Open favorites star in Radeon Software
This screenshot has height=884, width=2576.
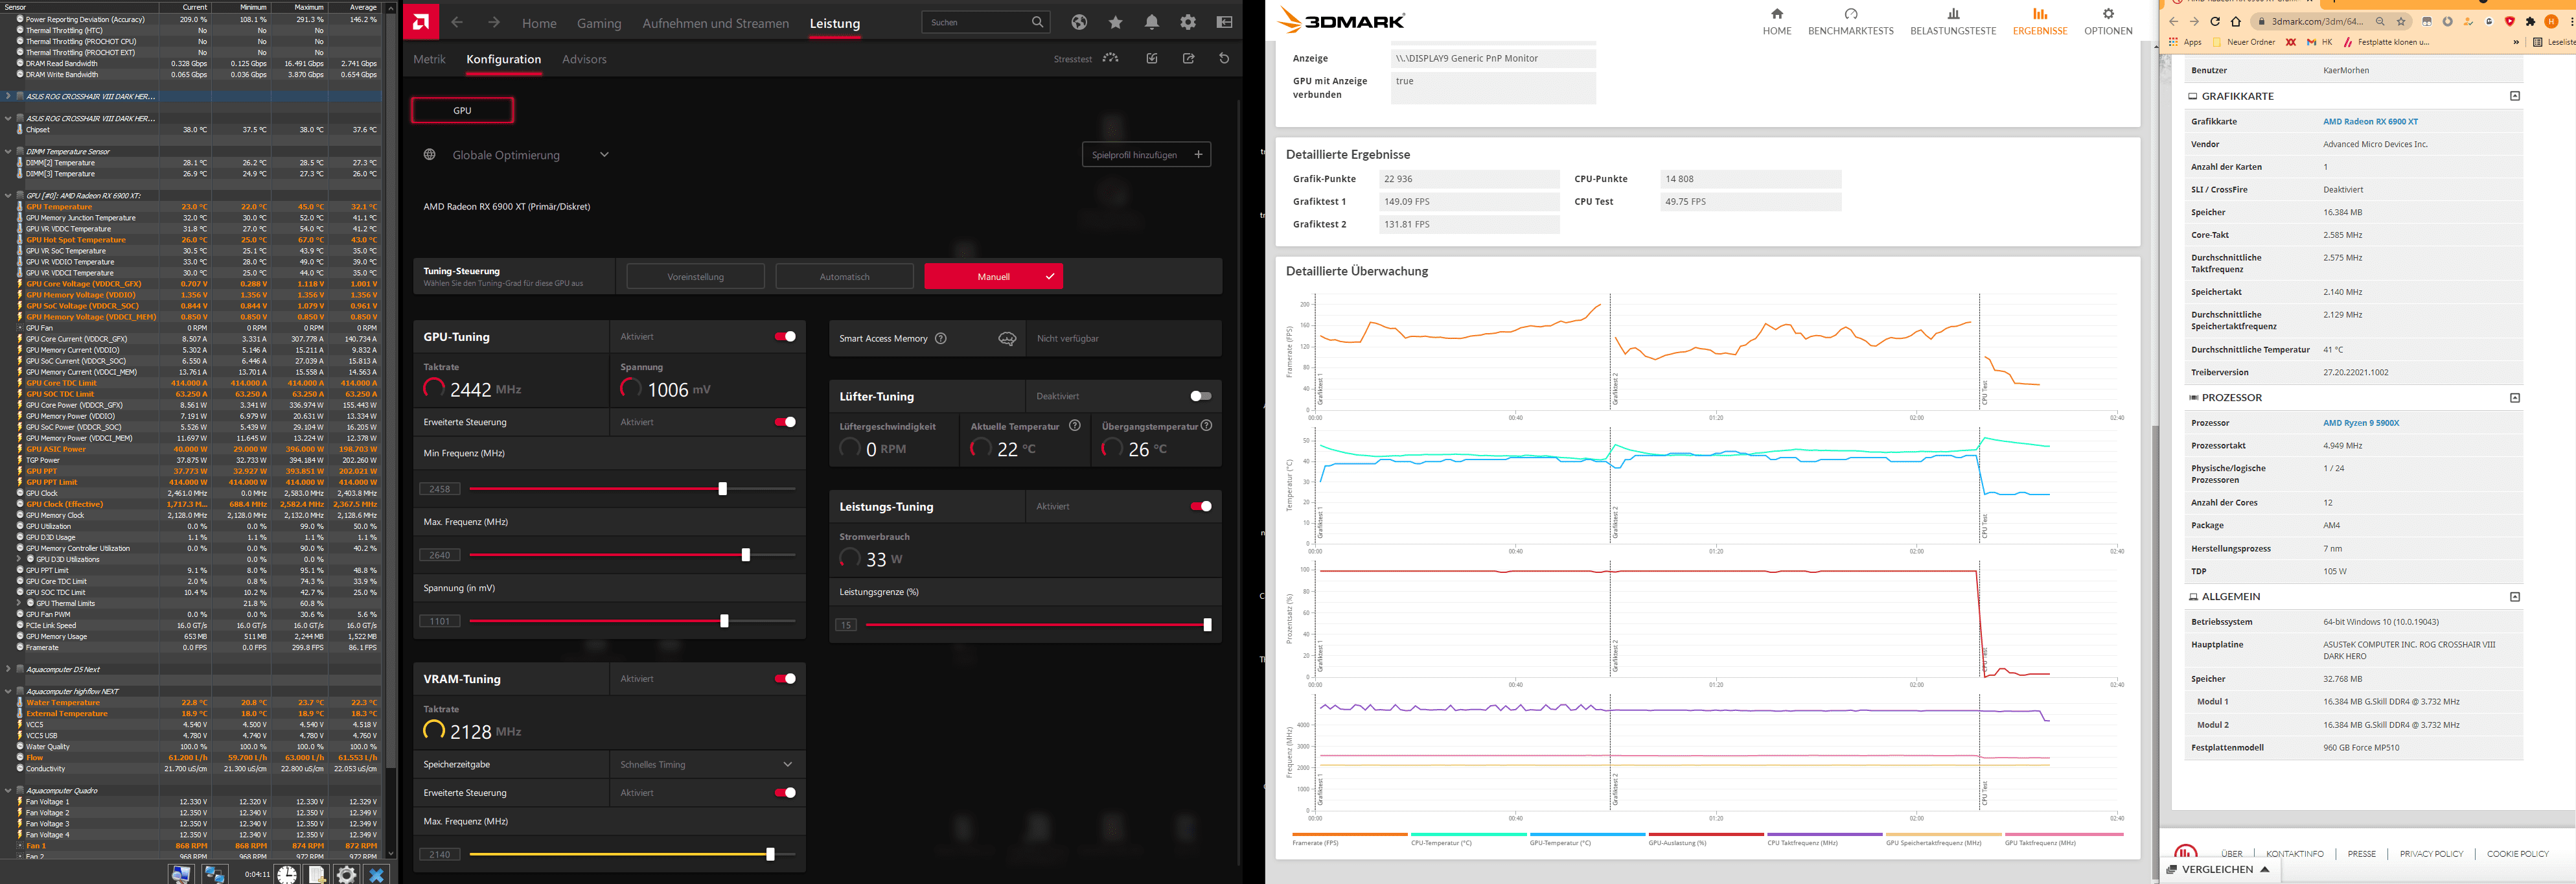(1115, 22)
